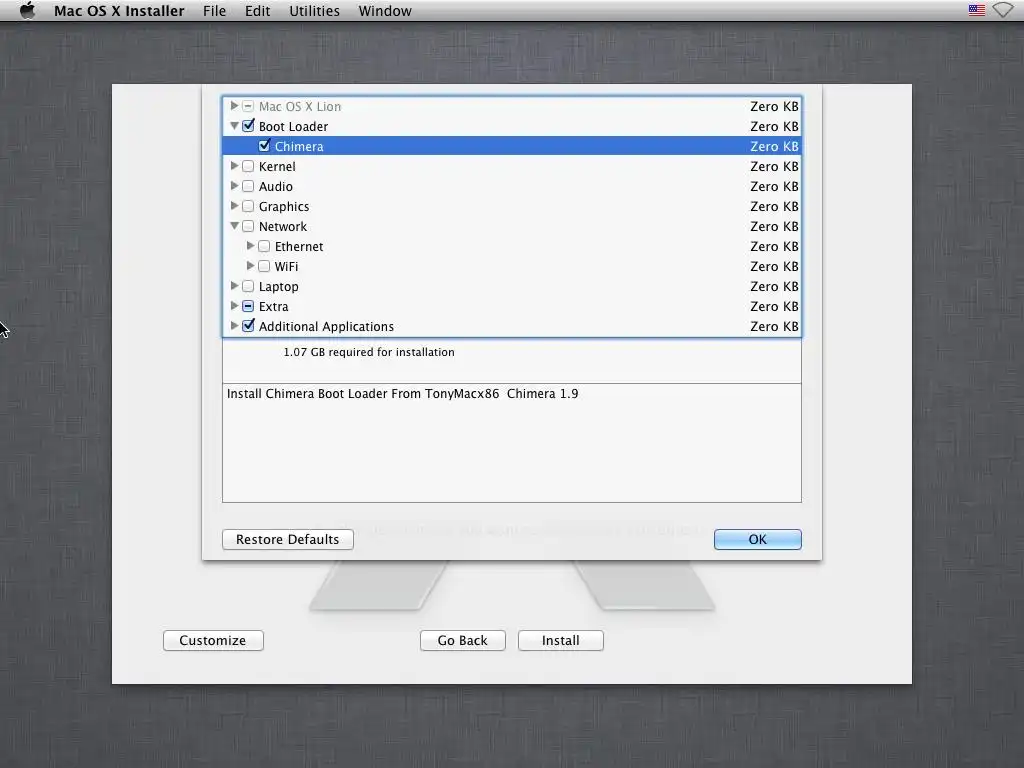Screen dimensions: 1024x768
Task: Expand the Laptop group
Action: pos(234,285)
